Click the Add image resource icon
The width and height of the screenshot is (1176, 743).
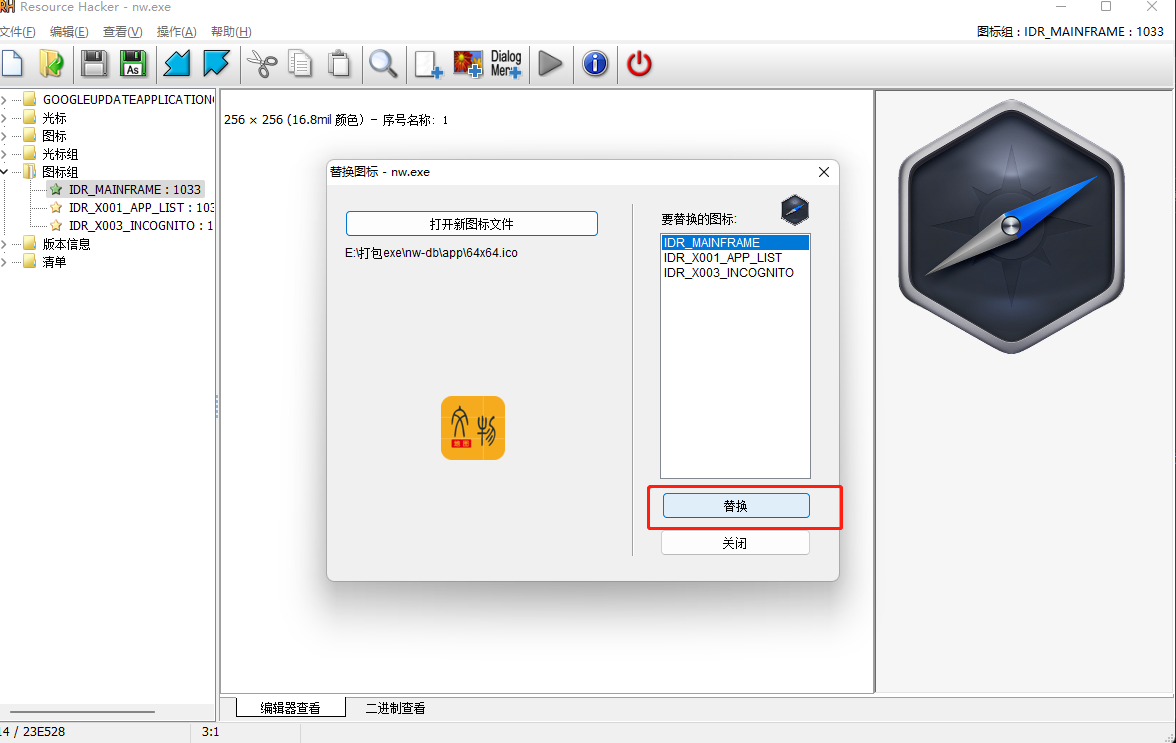[467, 64]
